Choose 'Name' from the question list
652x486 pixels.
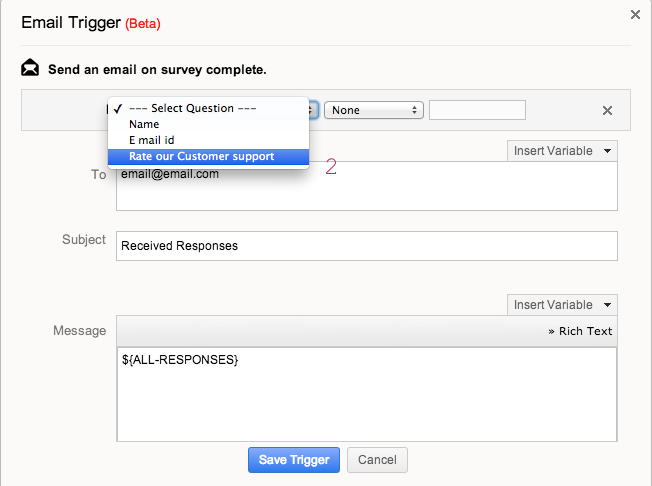coord(142,124)
